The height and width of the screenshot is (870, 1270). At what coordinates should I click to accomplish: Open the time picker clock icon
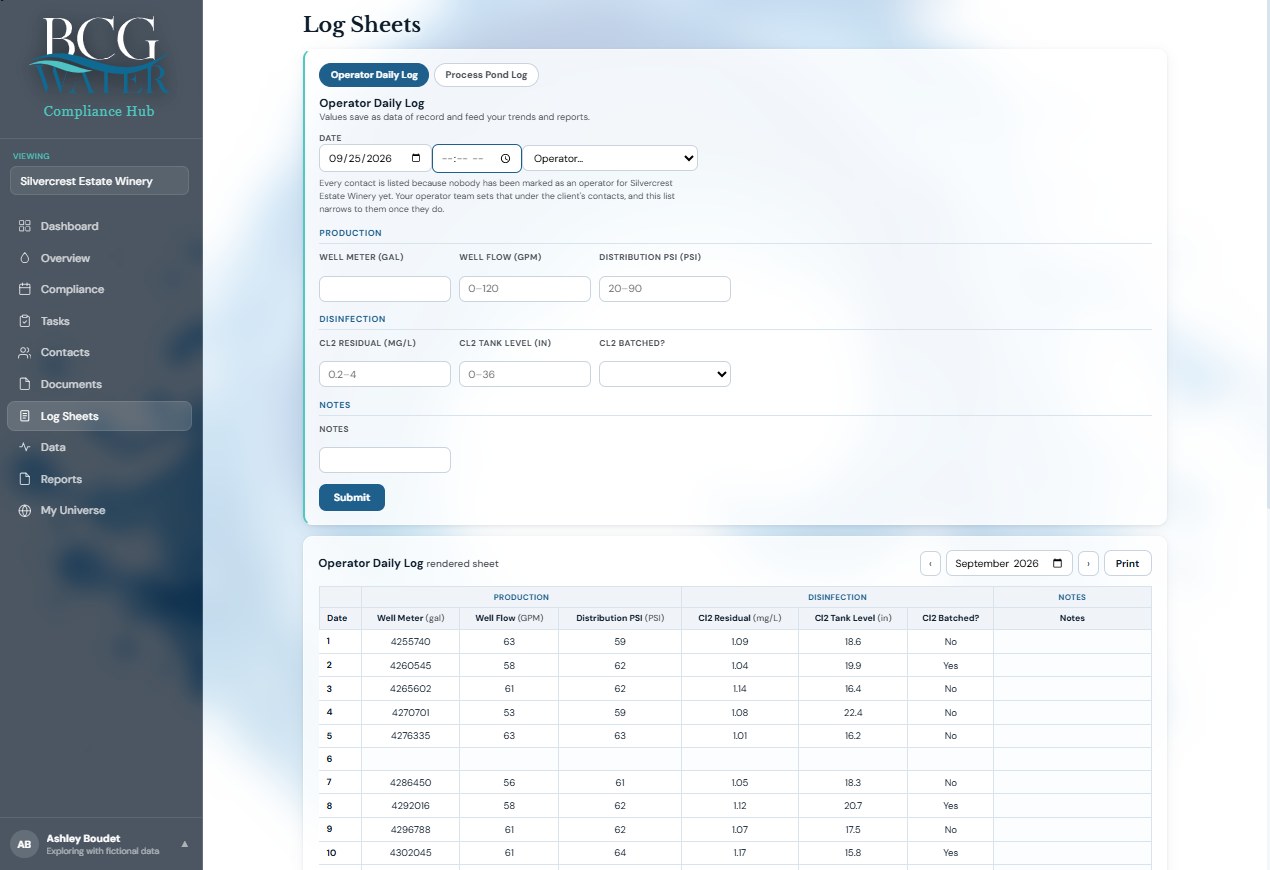[506, 158]
